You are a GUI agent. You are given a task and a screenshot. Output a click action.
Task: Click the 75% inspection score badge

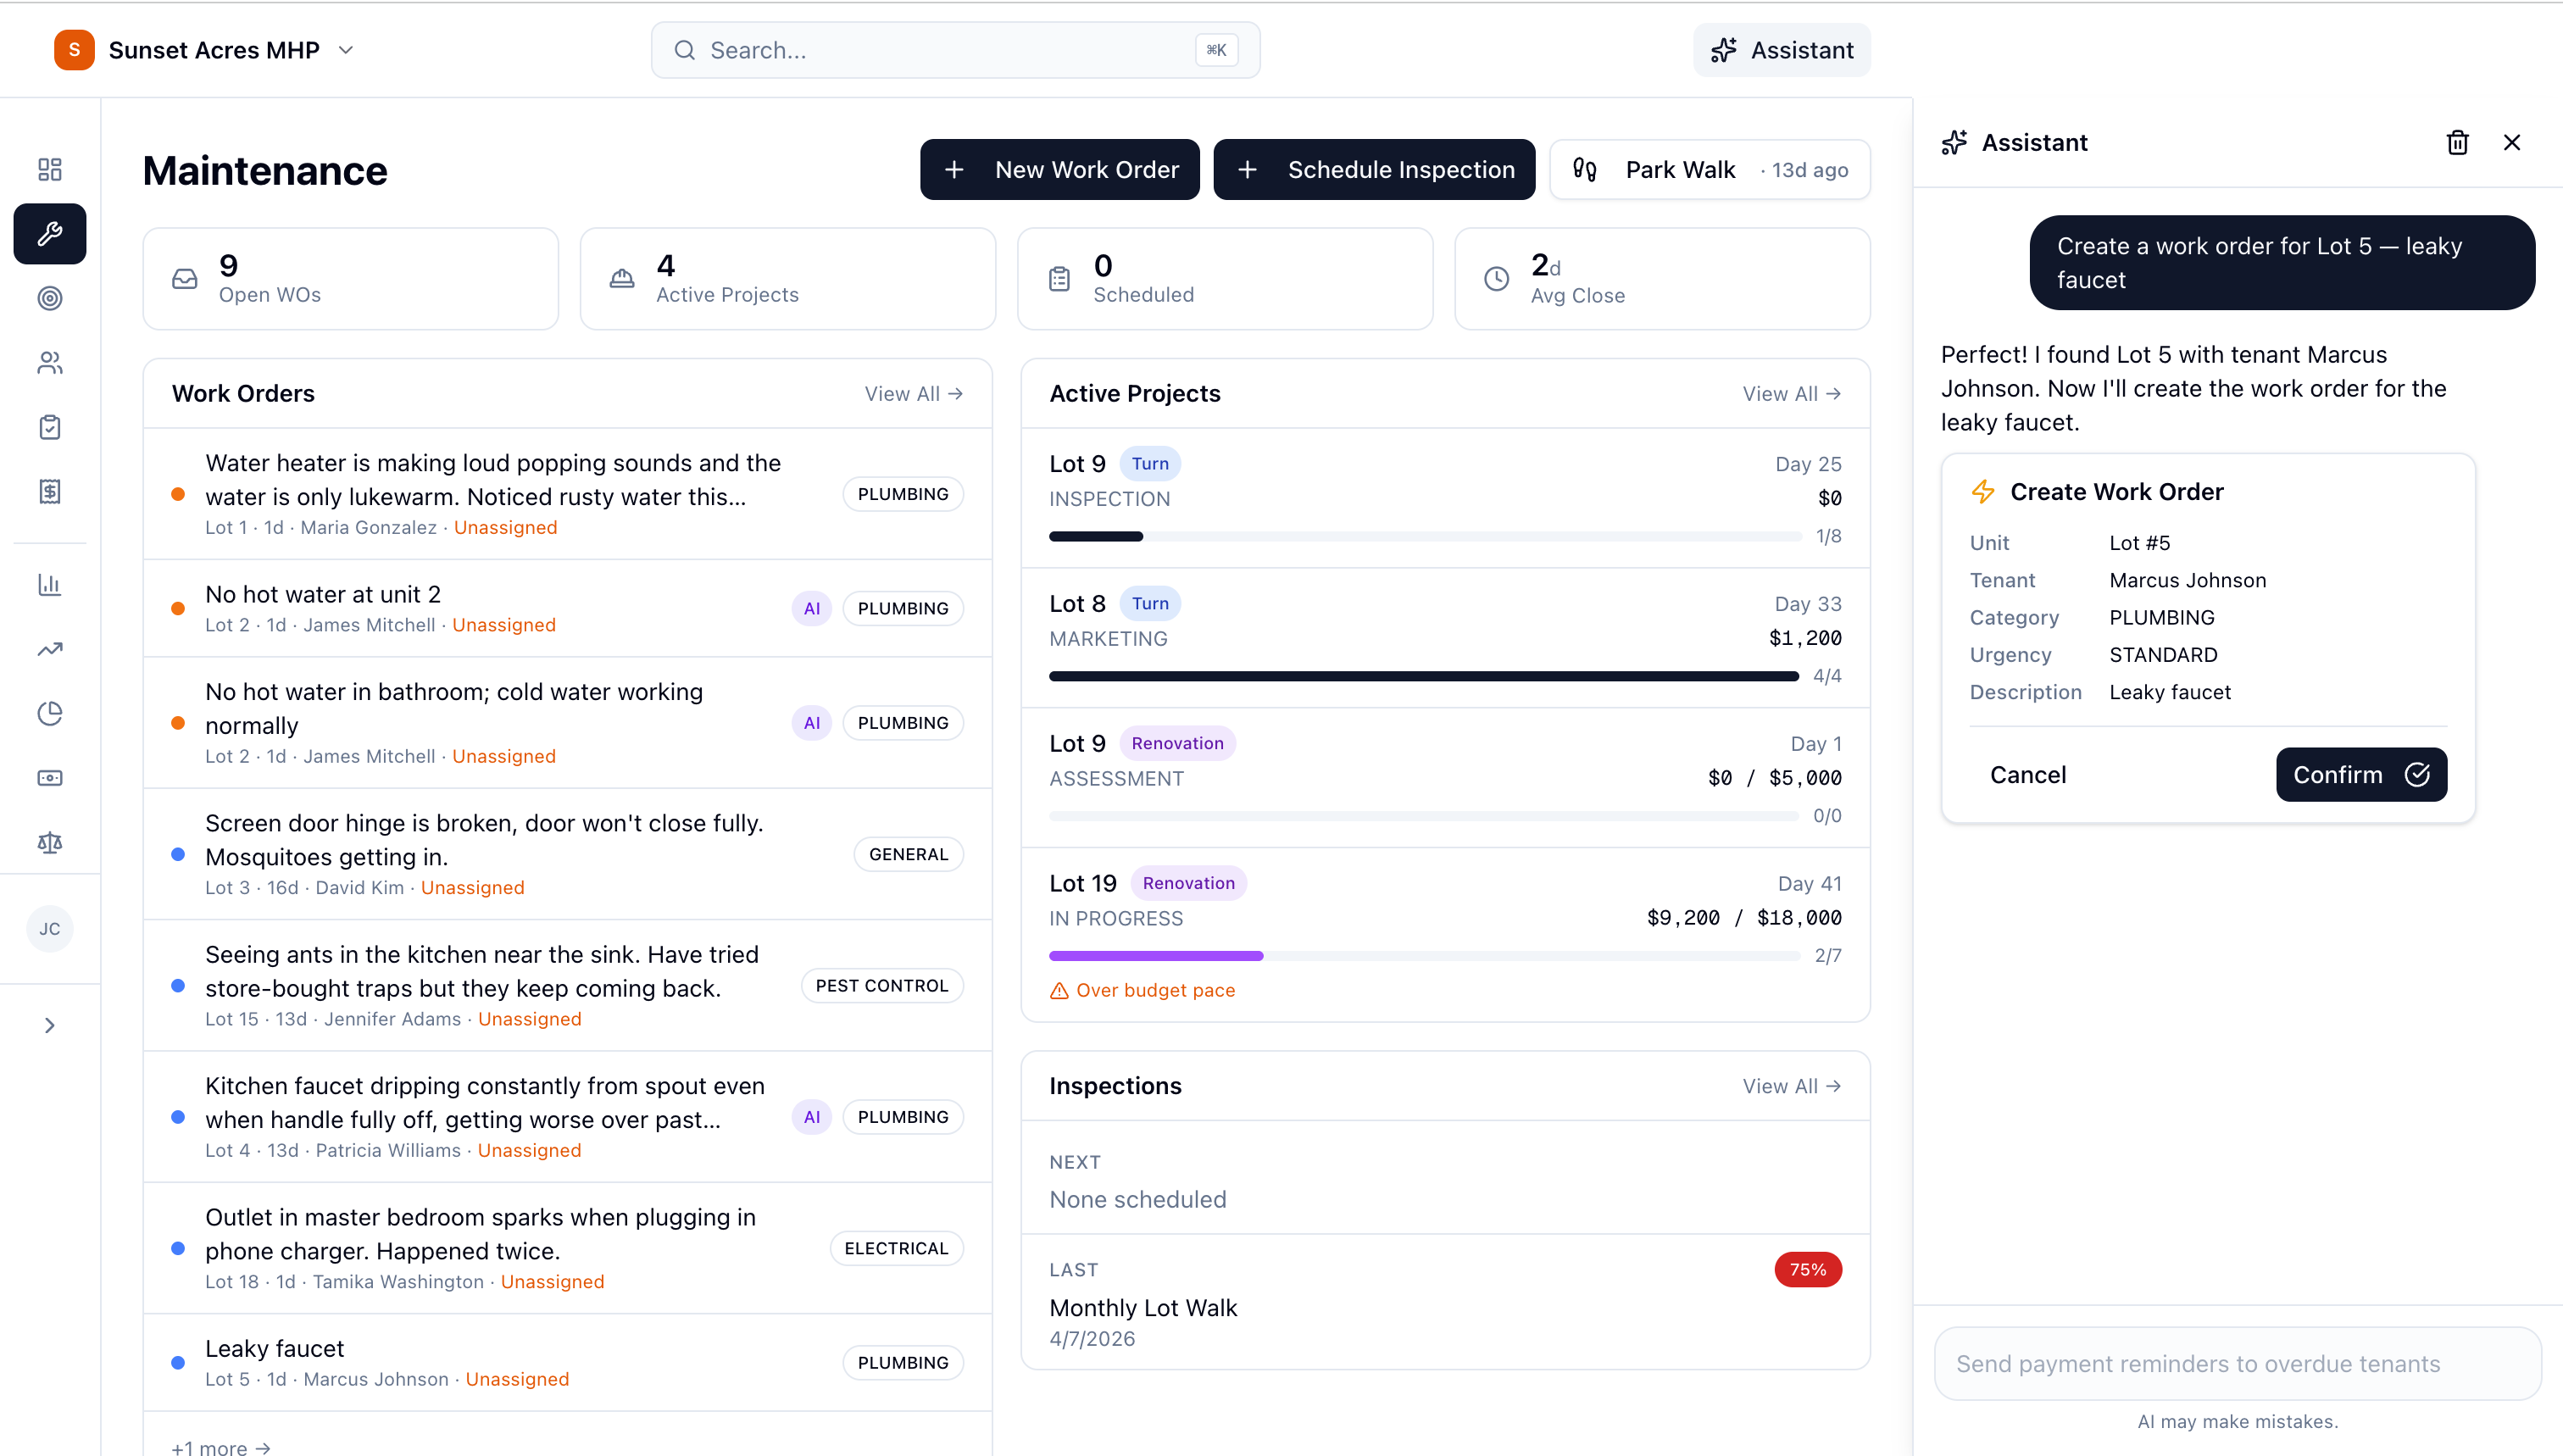click(1808, 1270)
